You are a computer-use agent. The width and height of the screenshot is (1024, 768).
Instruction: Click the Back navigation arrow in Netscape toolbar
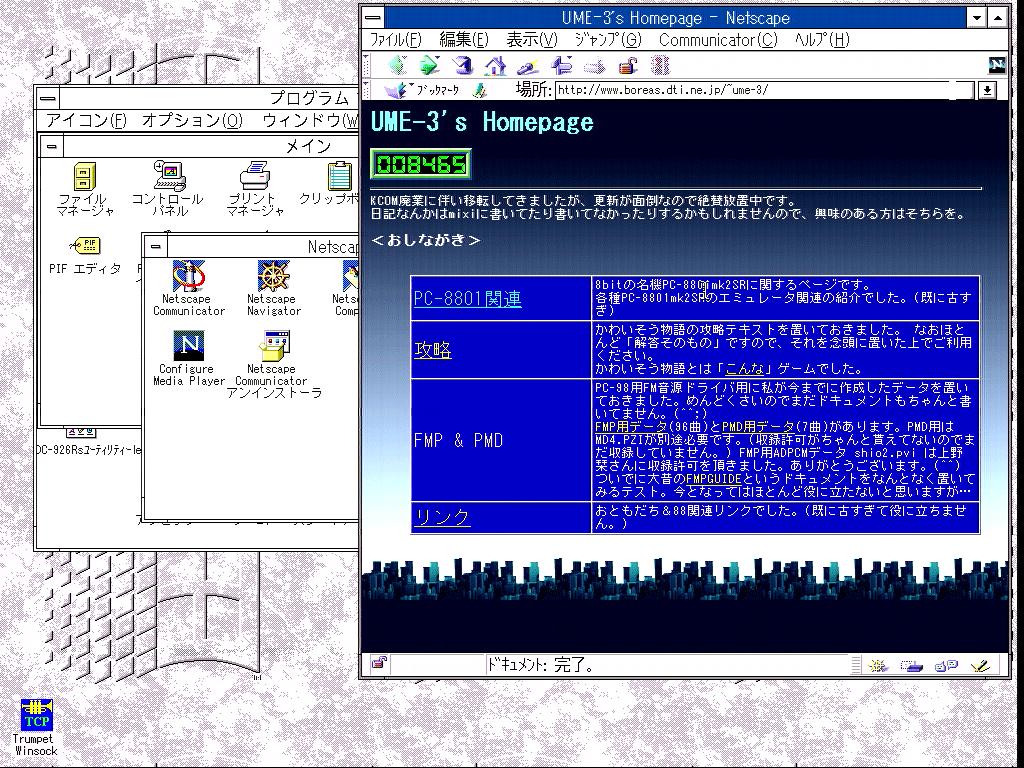click(398, 65)
